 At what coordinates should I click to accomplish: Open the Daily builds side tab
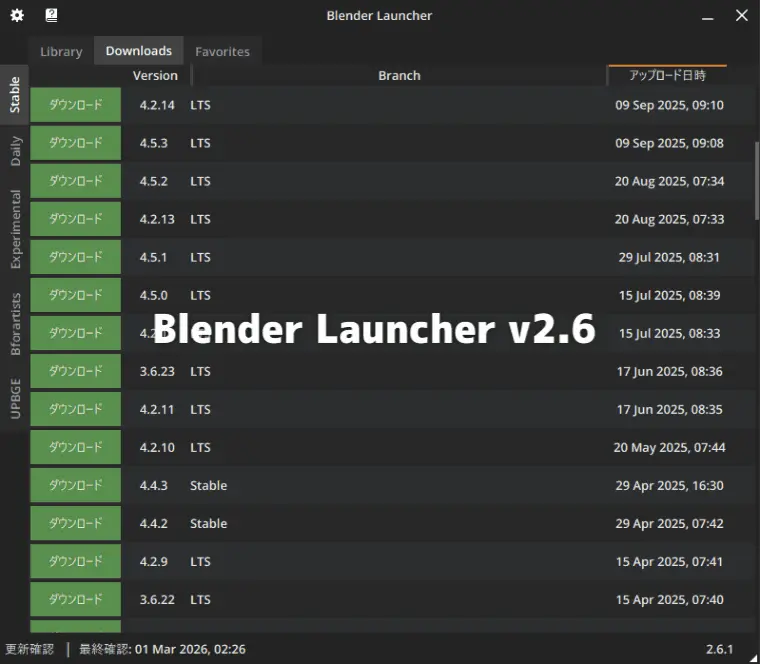click(x=15, y=151)
